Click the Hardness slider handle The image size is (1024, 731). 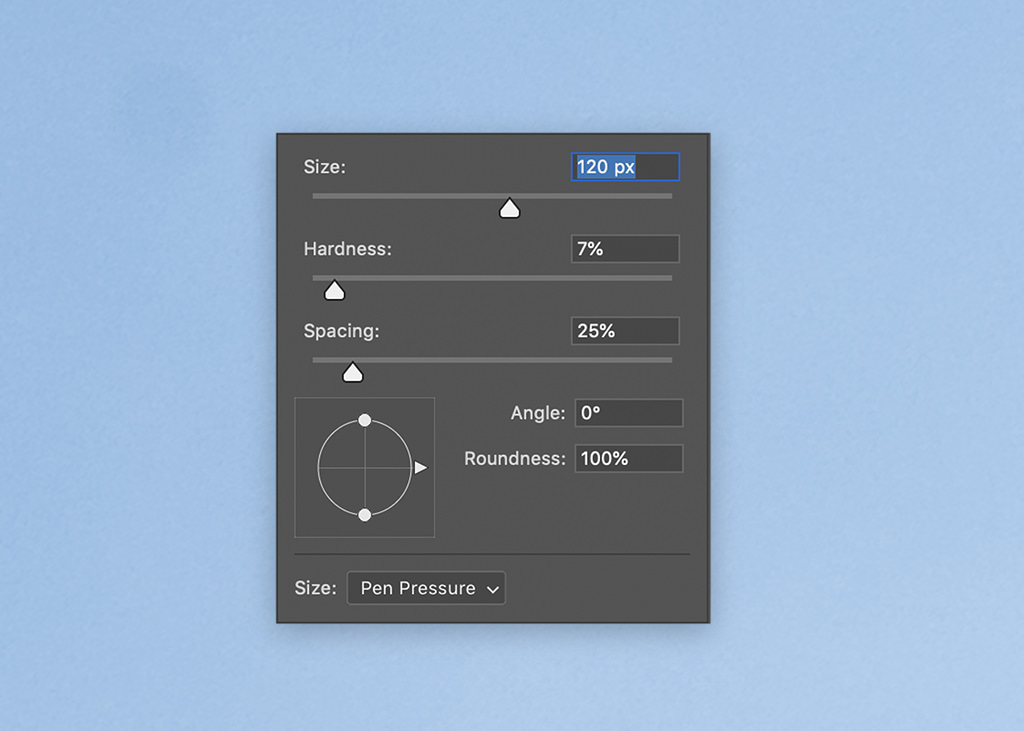[x=334, y=291]
